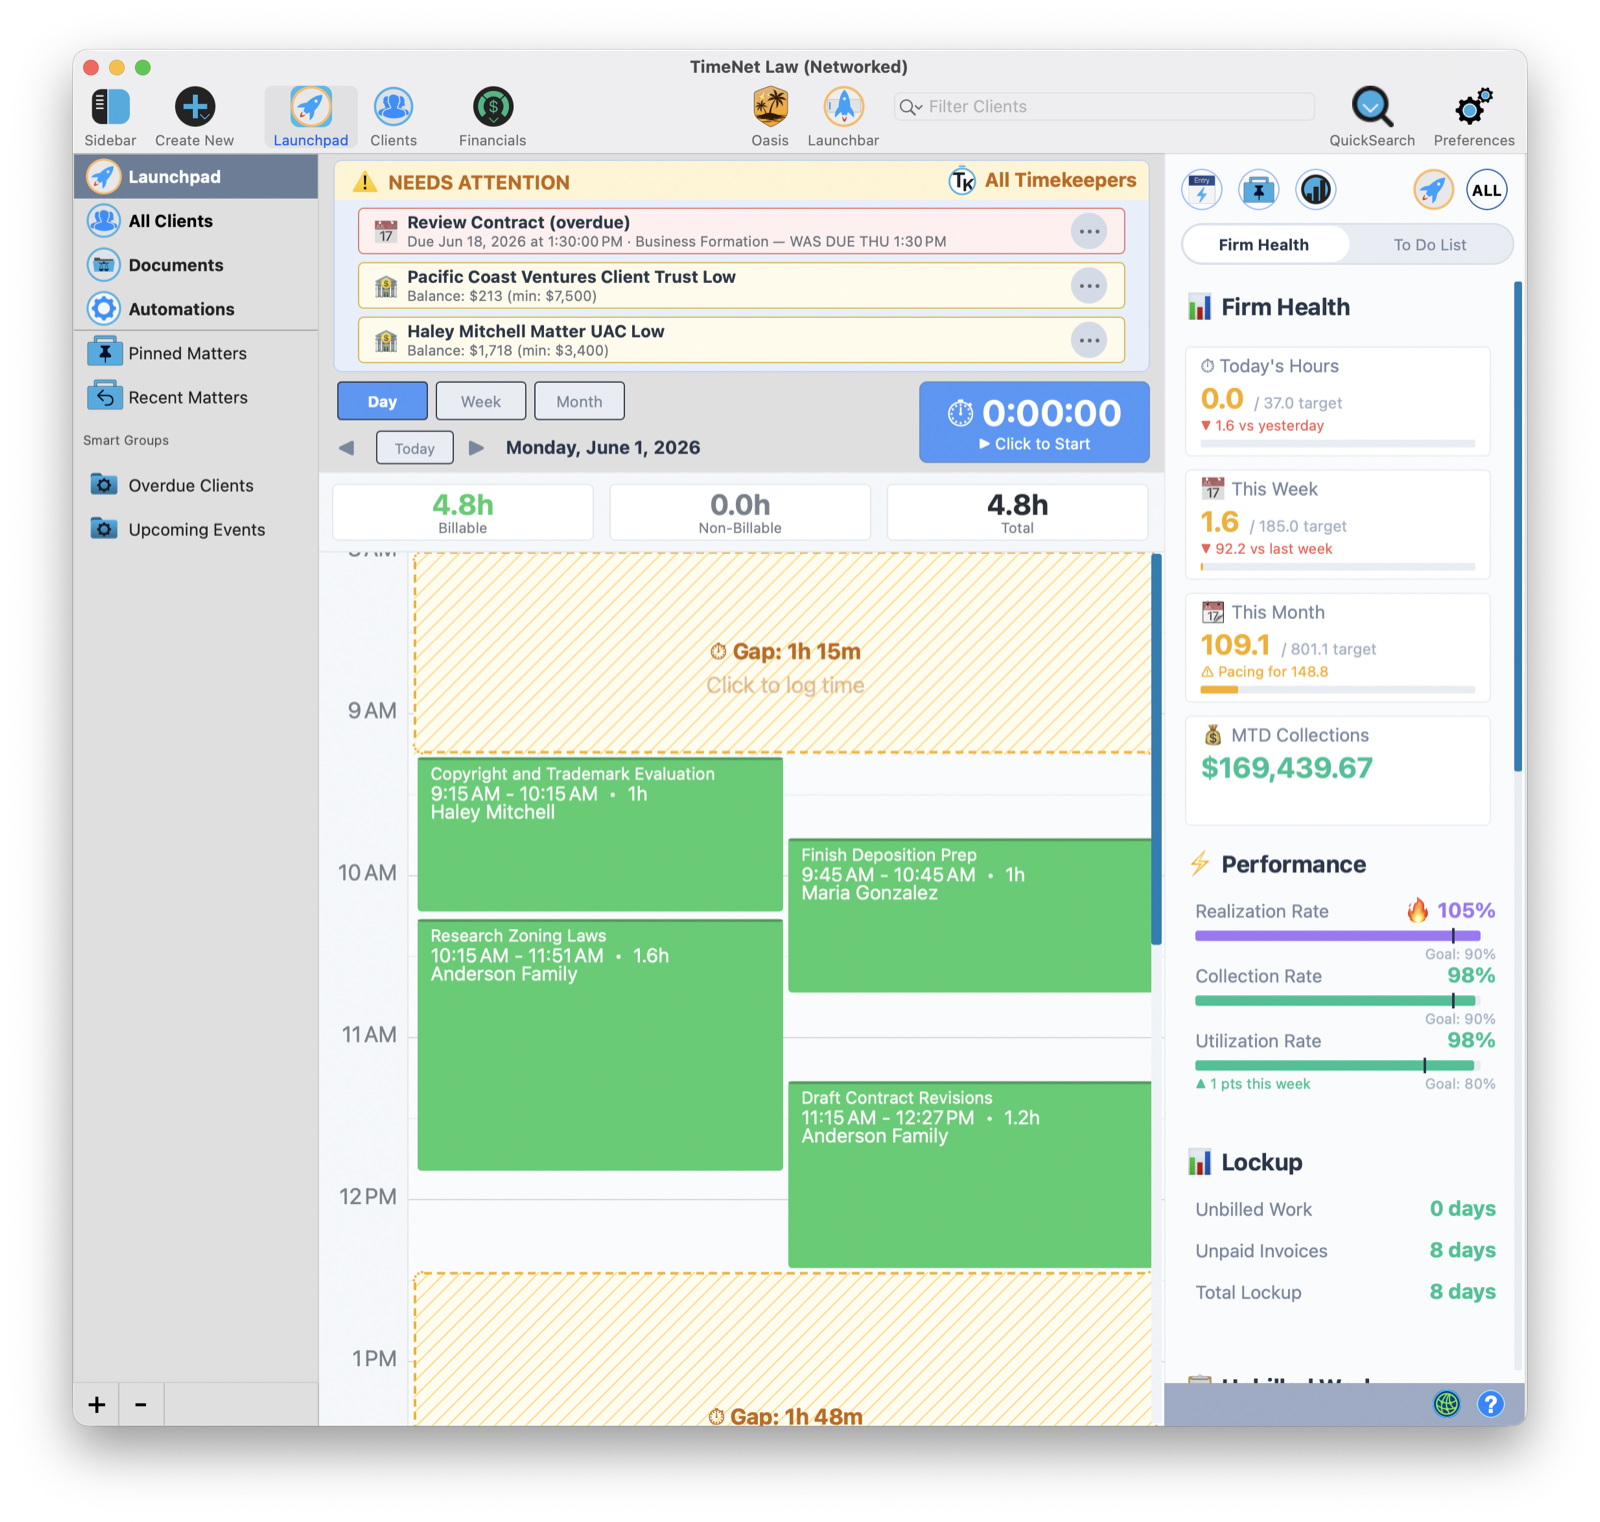Open Automations in the sidebar

tap(196, 309)
